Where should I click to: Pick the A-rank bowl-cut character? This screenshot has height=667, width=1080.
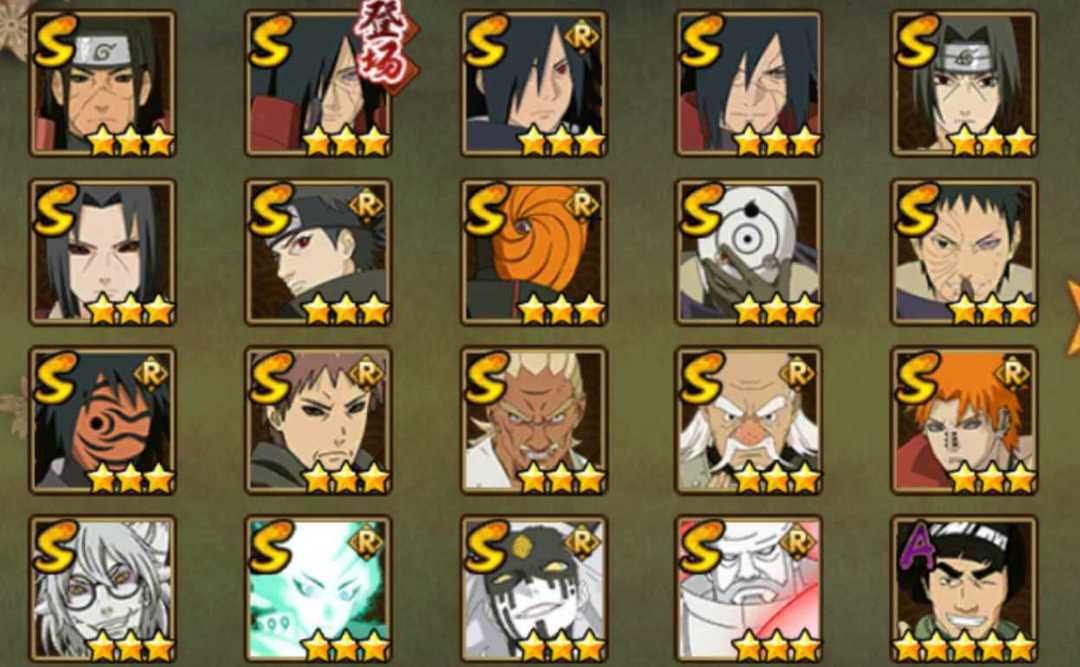[x=964, y=589]
